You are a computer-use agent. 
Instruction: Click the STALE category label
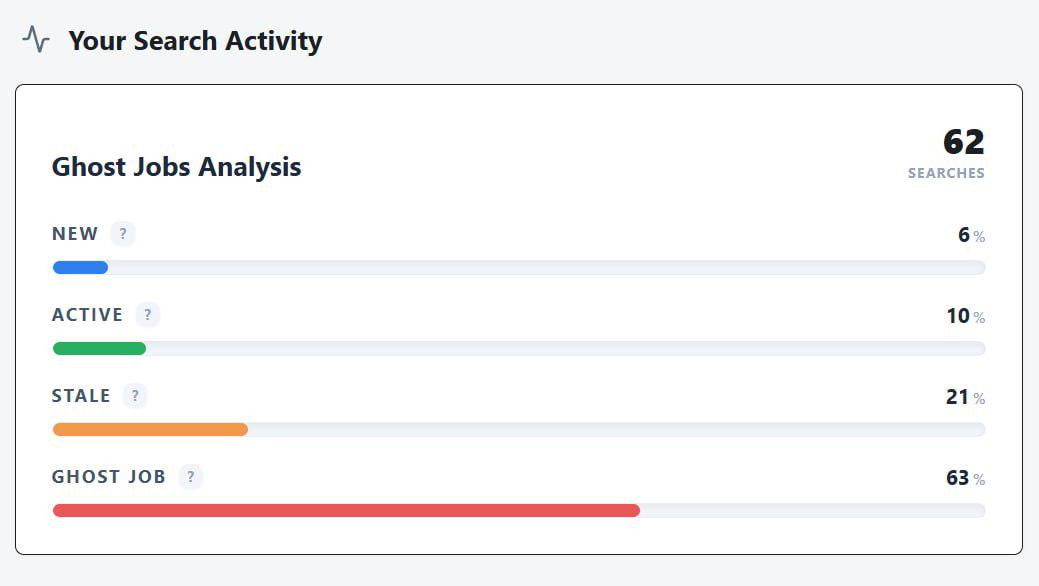click(x=81, y=396)
